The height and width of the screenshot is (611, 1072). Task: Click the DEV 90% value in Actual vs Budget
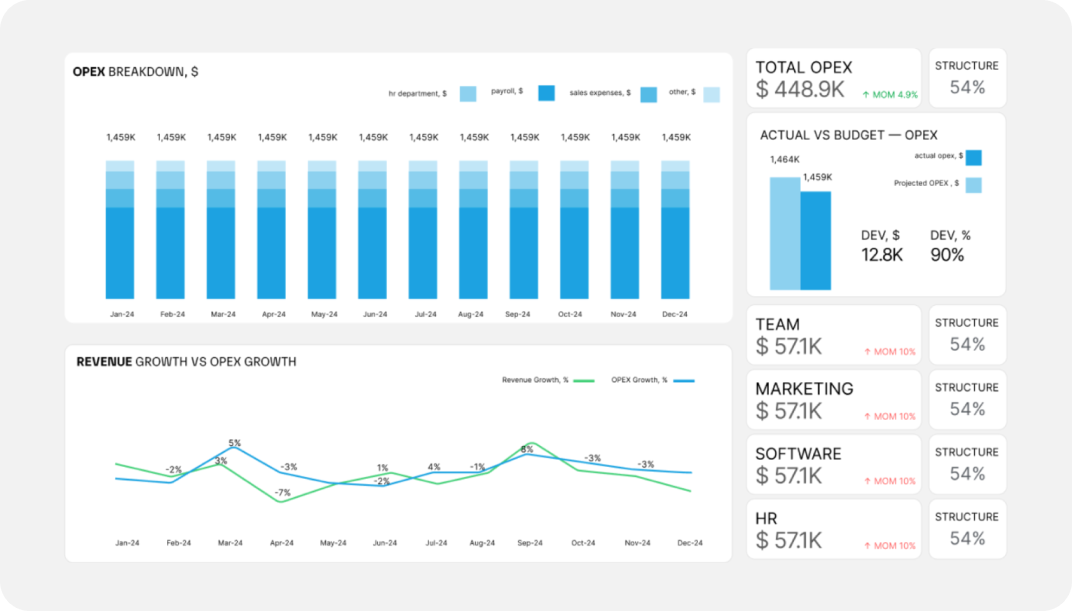[947, 256]
